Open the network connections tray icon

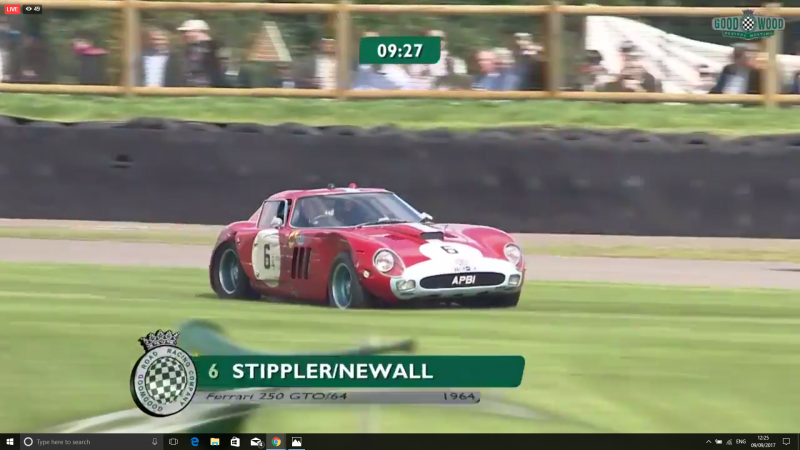tap(728, 441)
